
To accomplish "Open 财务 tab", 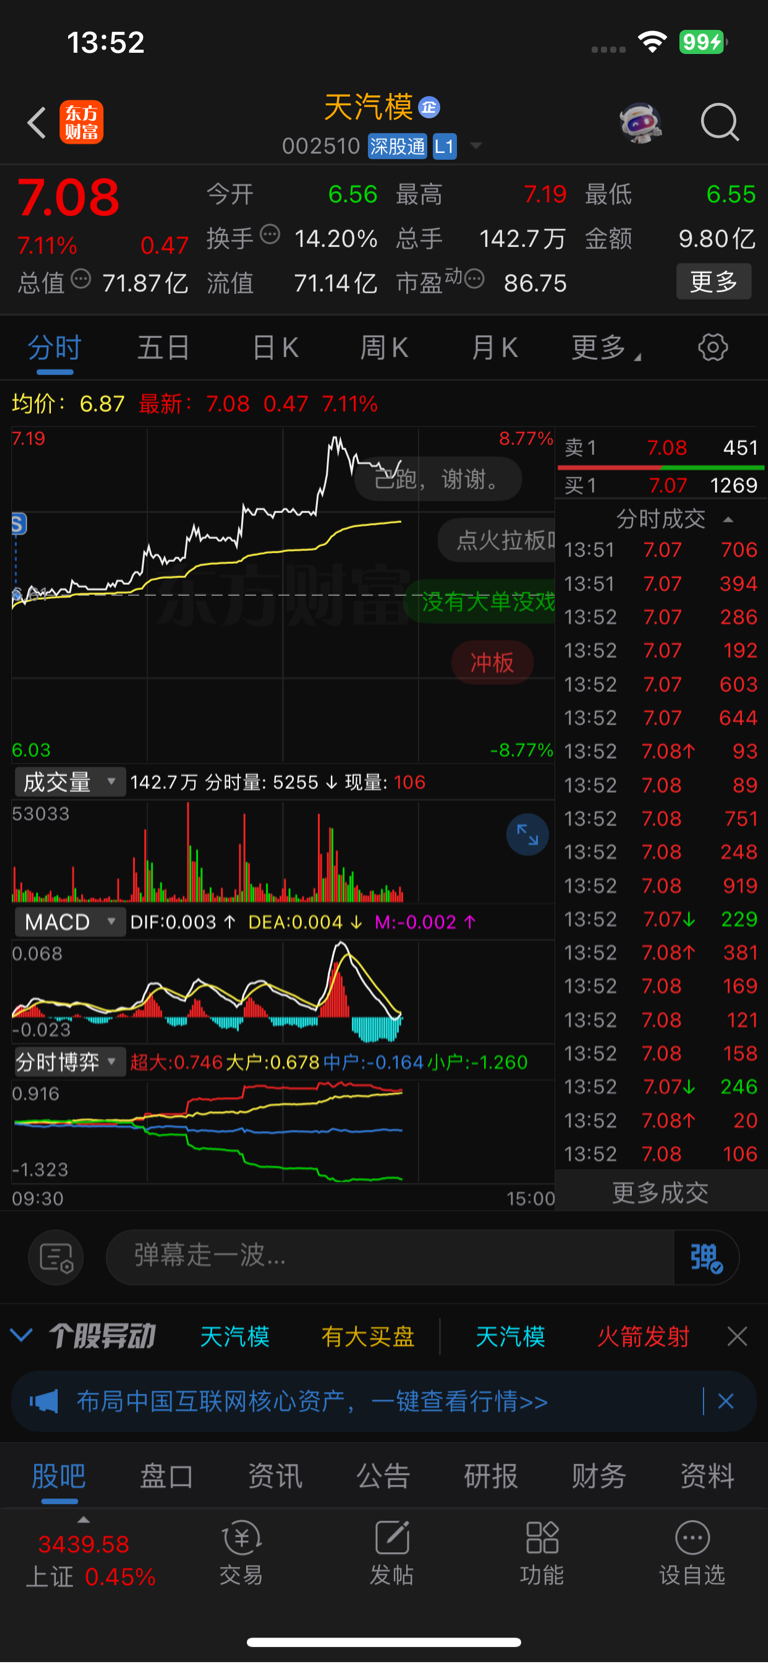I will 599,1476.
